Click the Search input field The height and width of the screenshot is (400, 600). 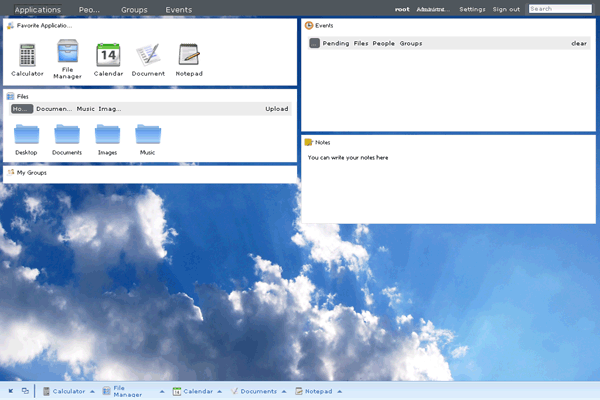pyautogui.click(x=560, y=9)
